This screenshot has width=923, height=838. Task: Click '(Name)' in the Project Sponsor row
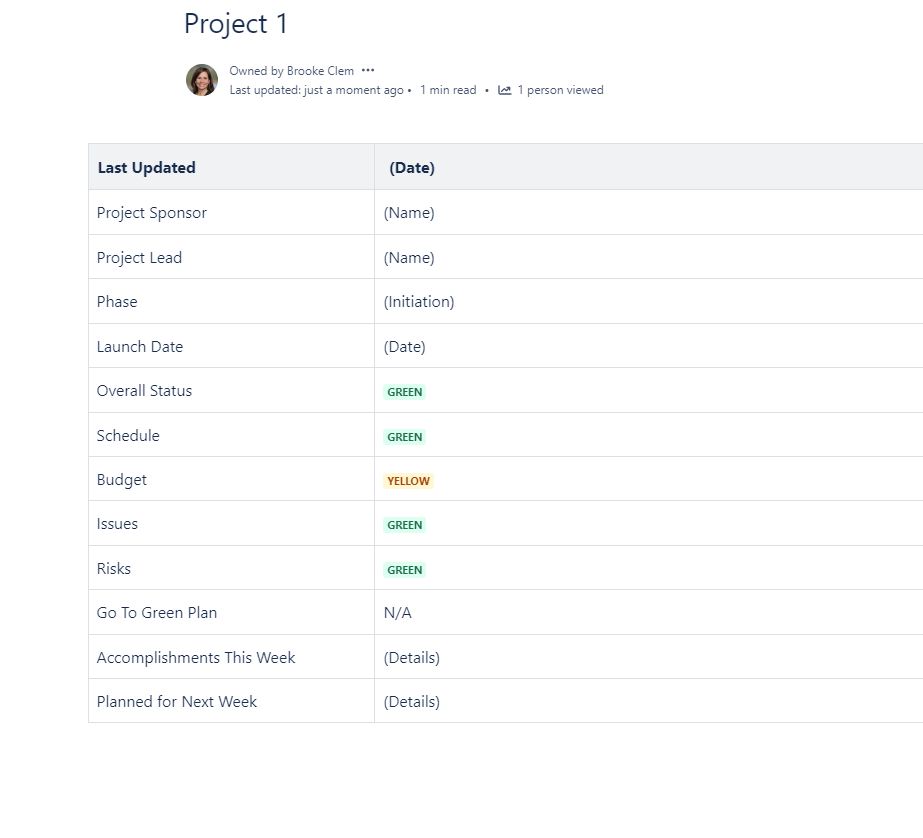click(x=409, y=213)
